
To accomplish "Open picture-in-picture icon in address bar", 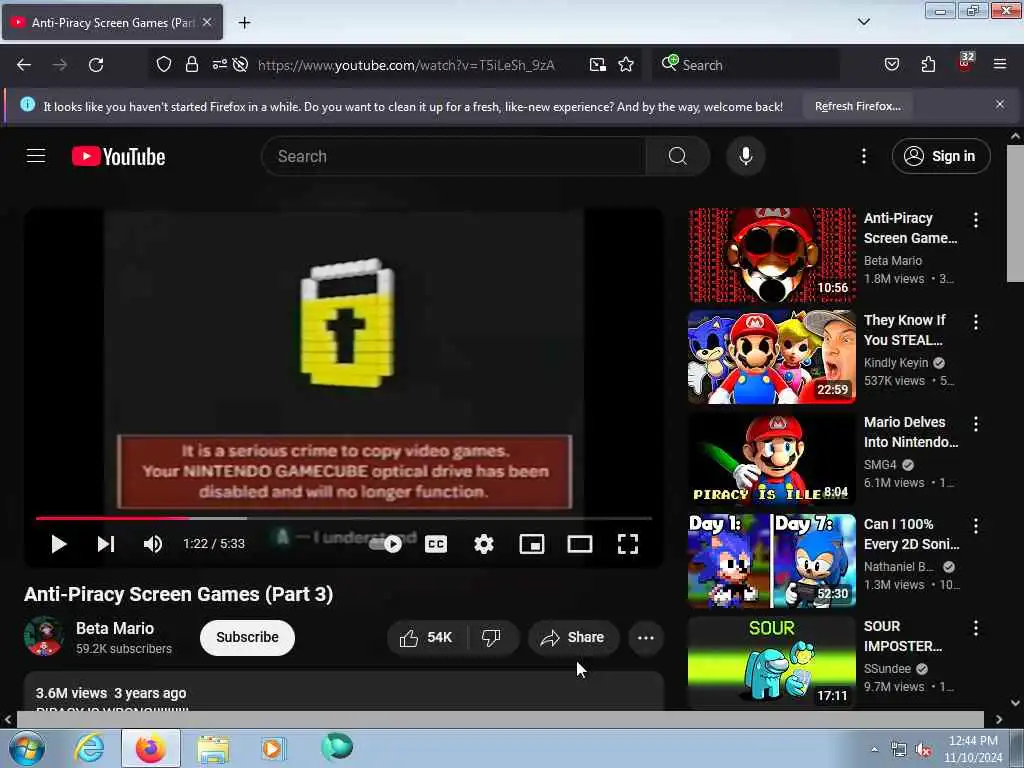I will tap(598, 65).
